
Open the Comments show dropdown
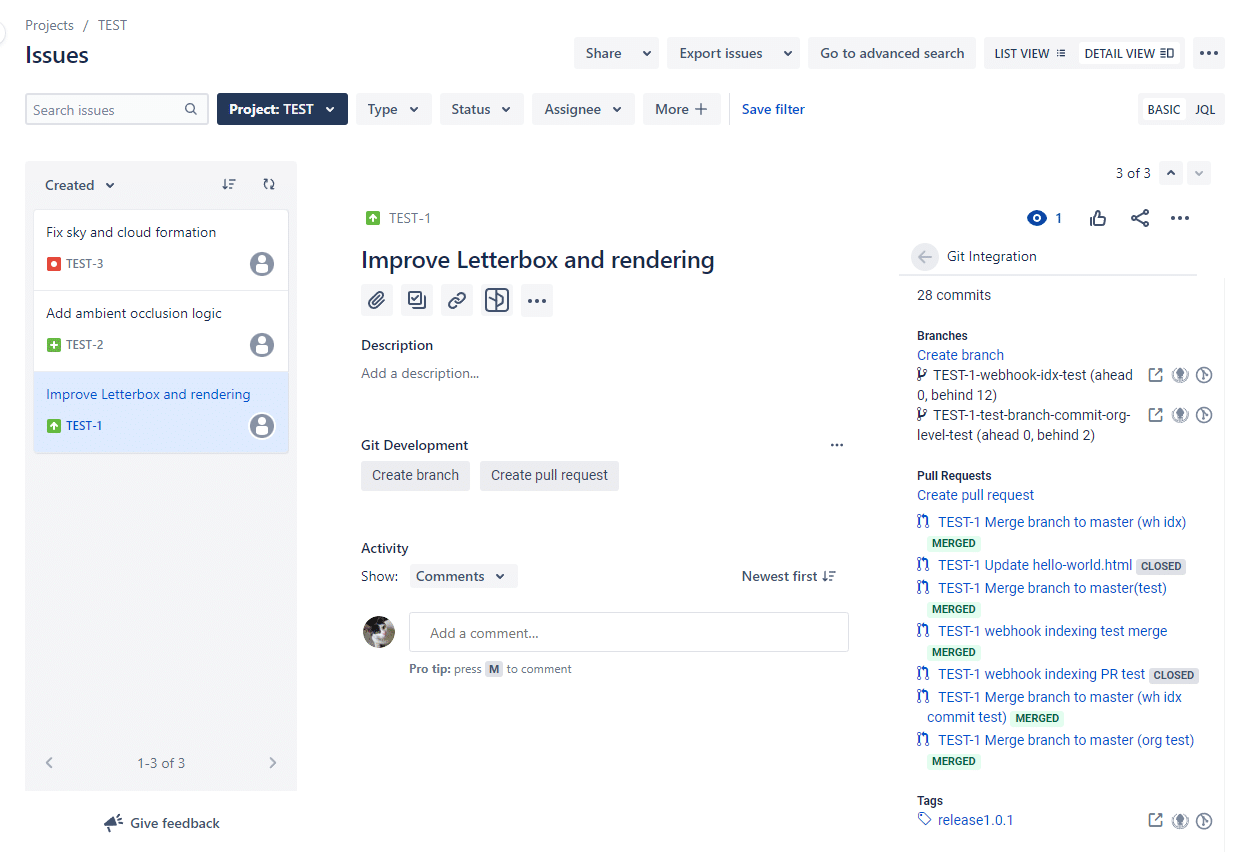[x=463, y=576]
